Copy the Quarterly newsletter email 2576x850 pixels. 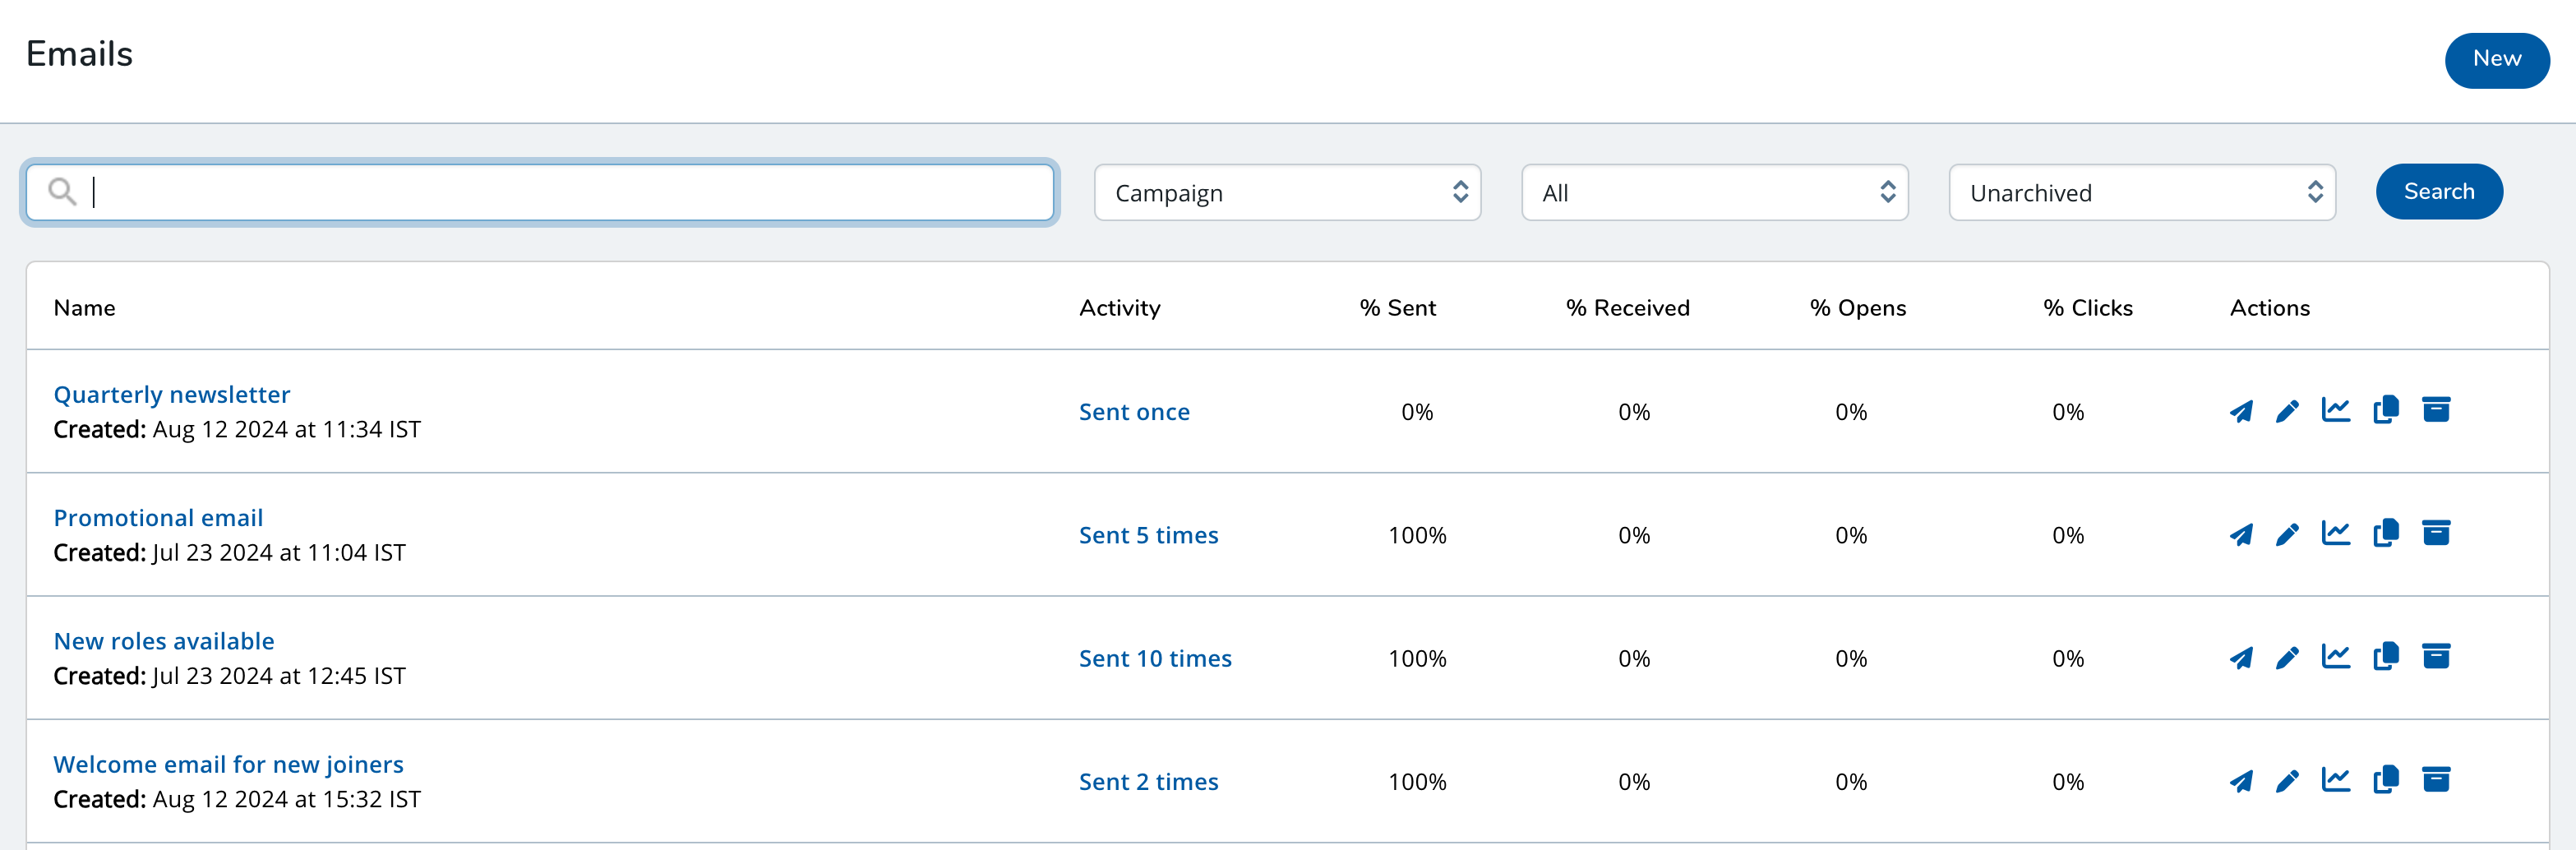click(2386, 410)
